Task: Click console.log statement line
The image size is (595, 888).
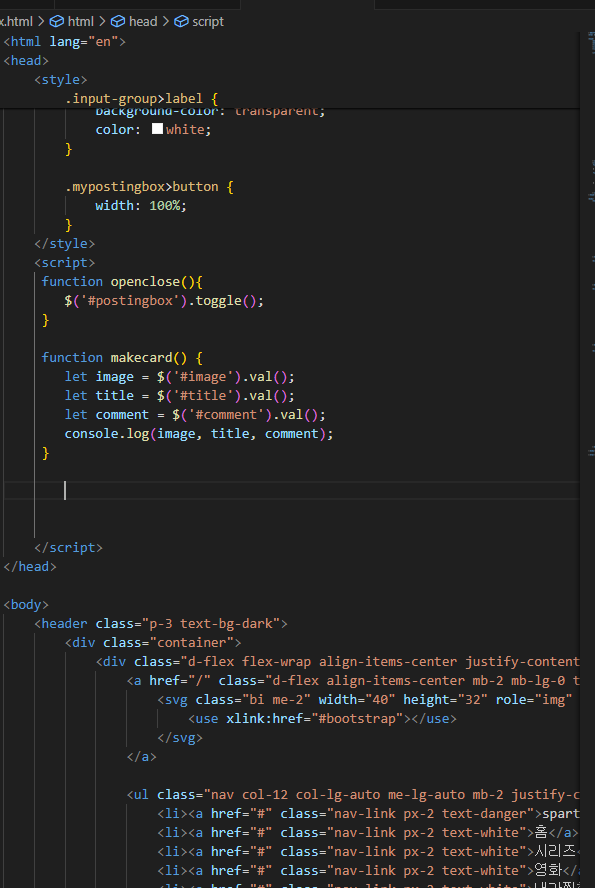Action: pyautogui.click(x=199, y=434)
